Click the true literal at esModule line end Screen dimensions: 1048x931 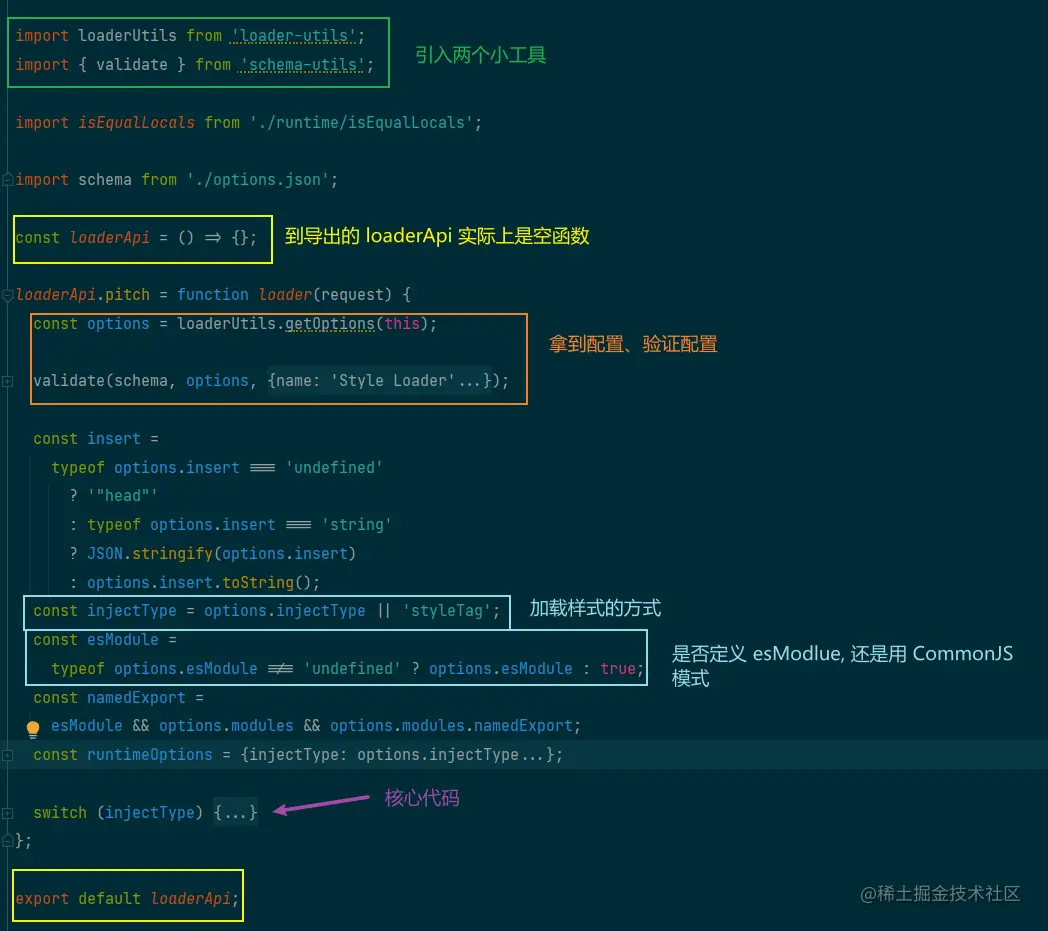[618, 668]
